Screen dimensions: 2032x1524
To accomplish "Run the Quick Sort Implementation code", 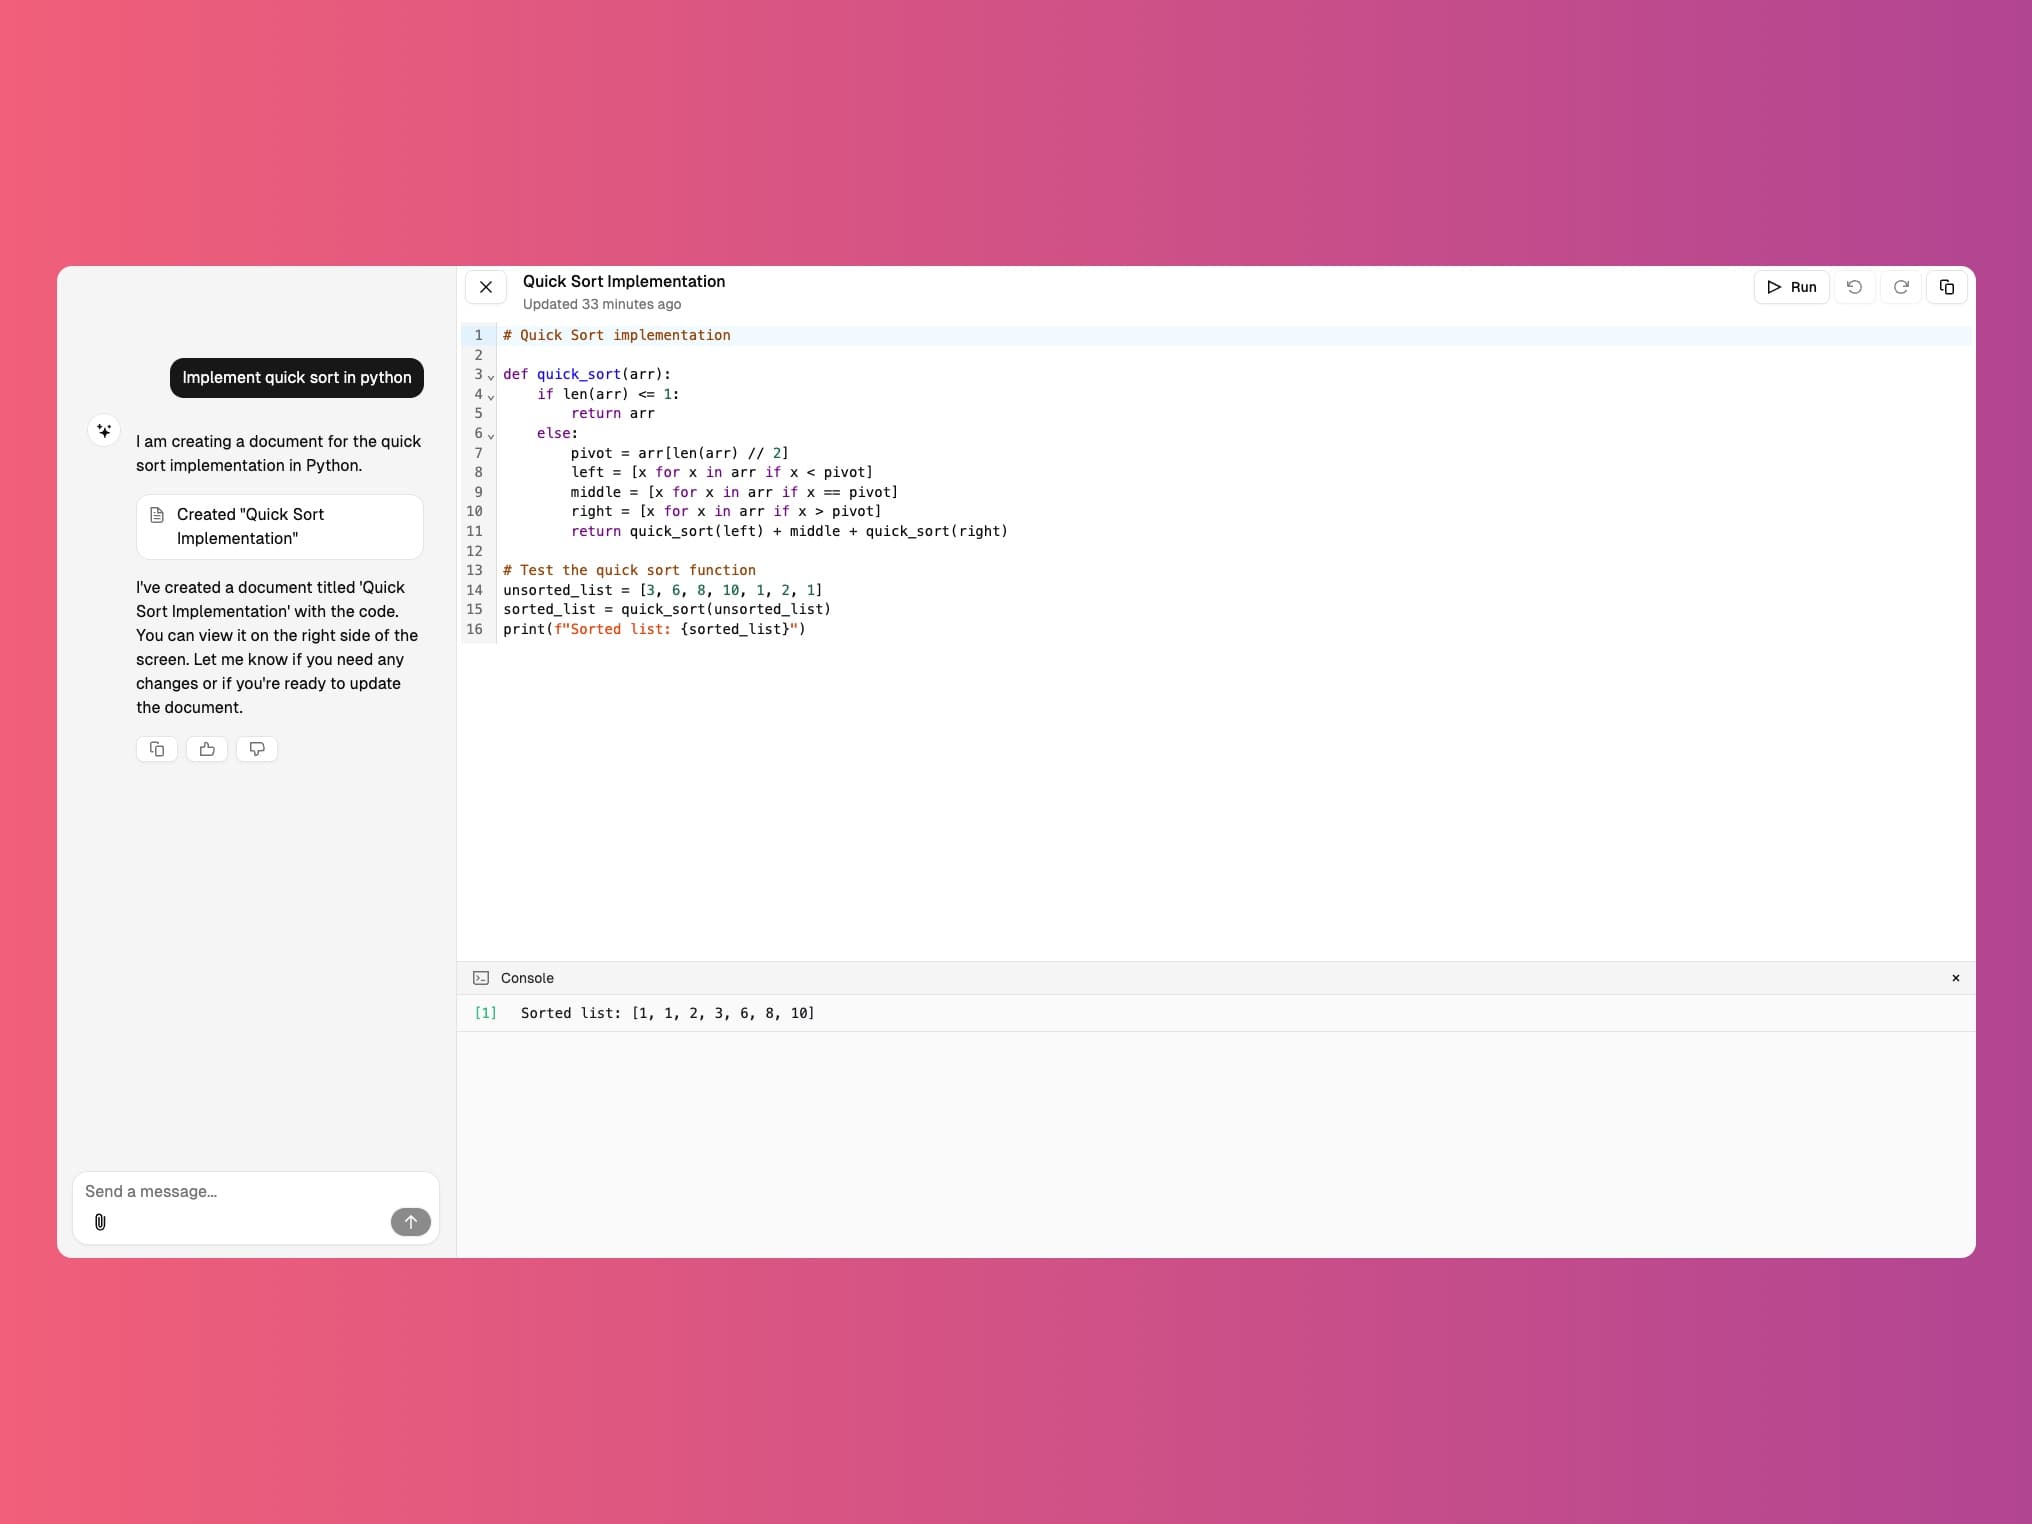I will (1791, 287).
